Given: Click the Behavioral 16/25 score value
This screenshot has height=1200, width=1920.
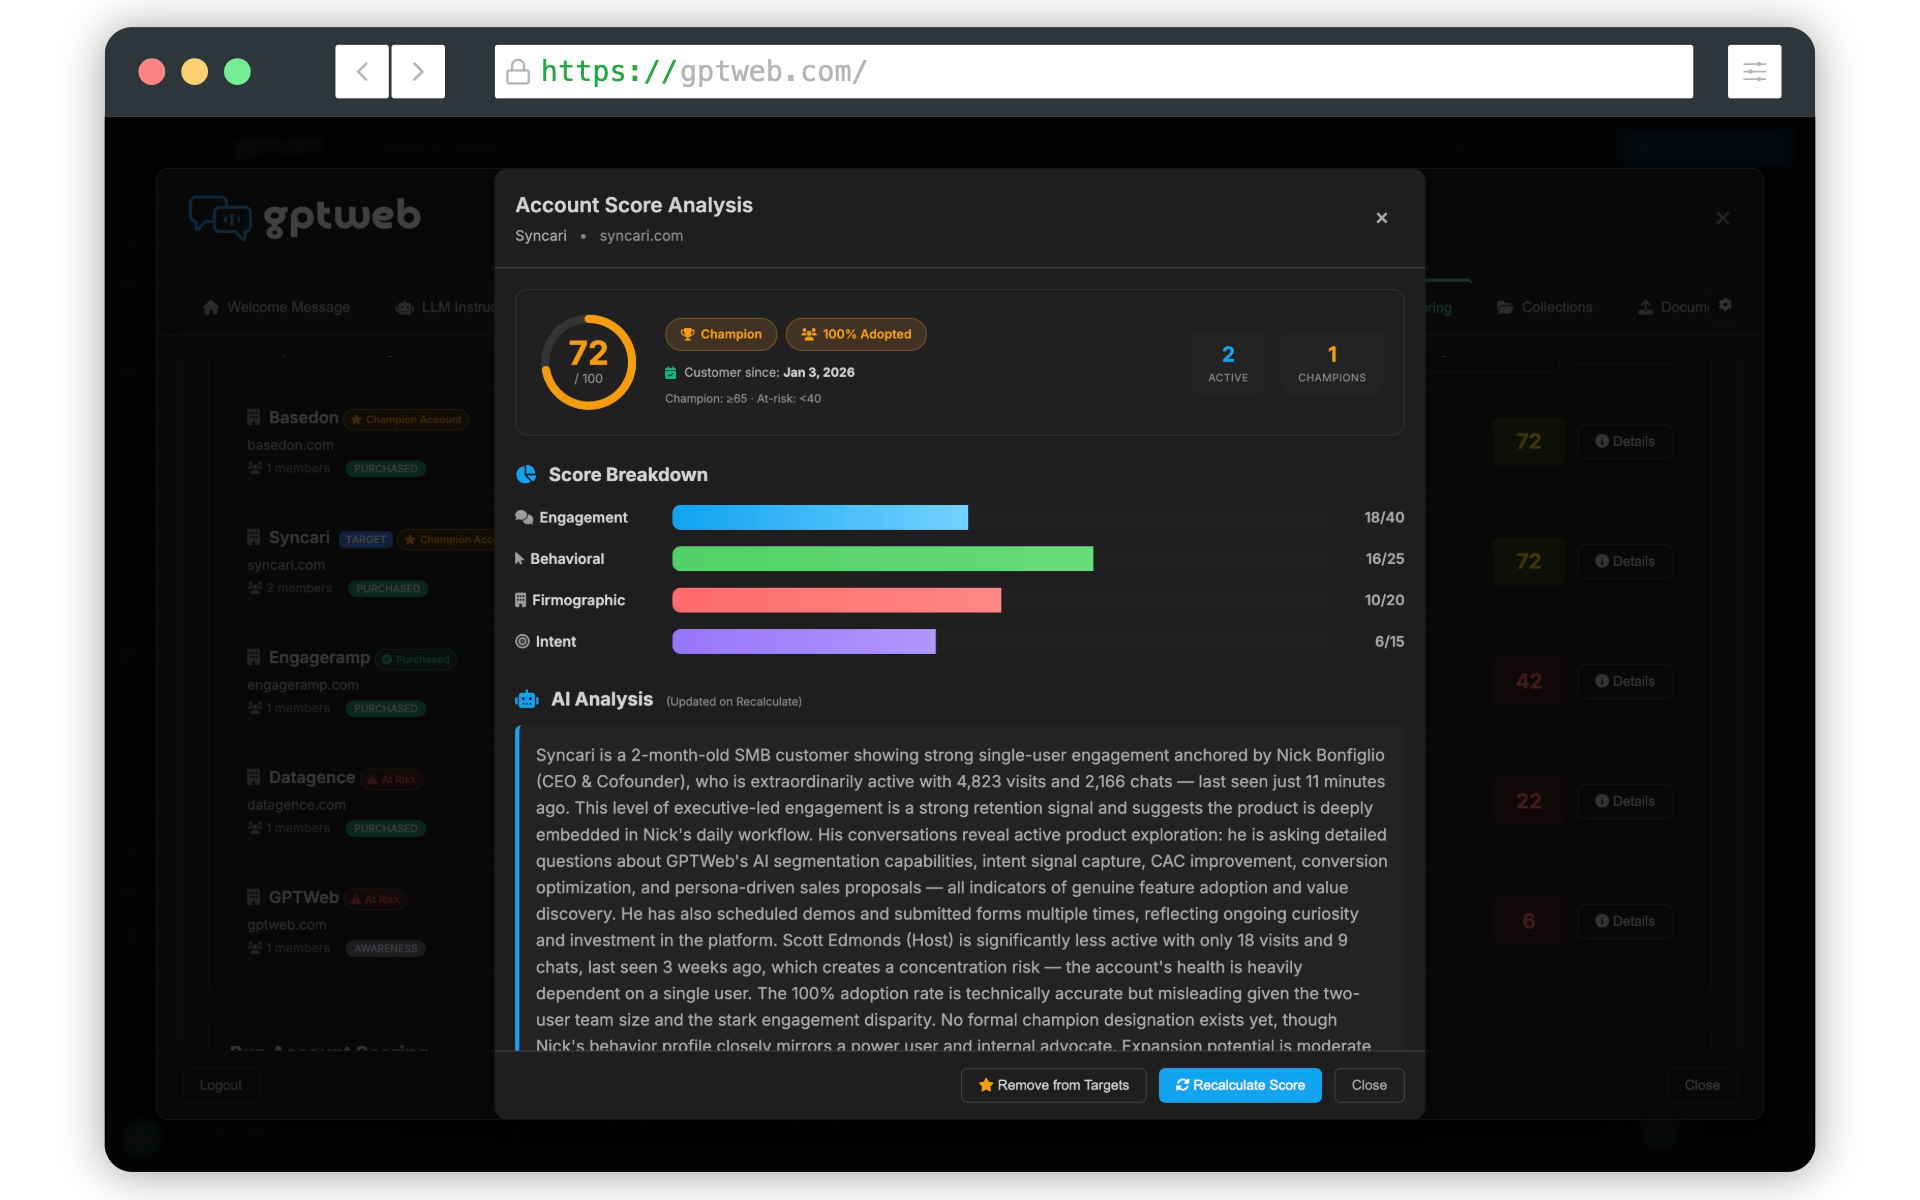Looking at the screenshot, I should (x=1385, y=559).
